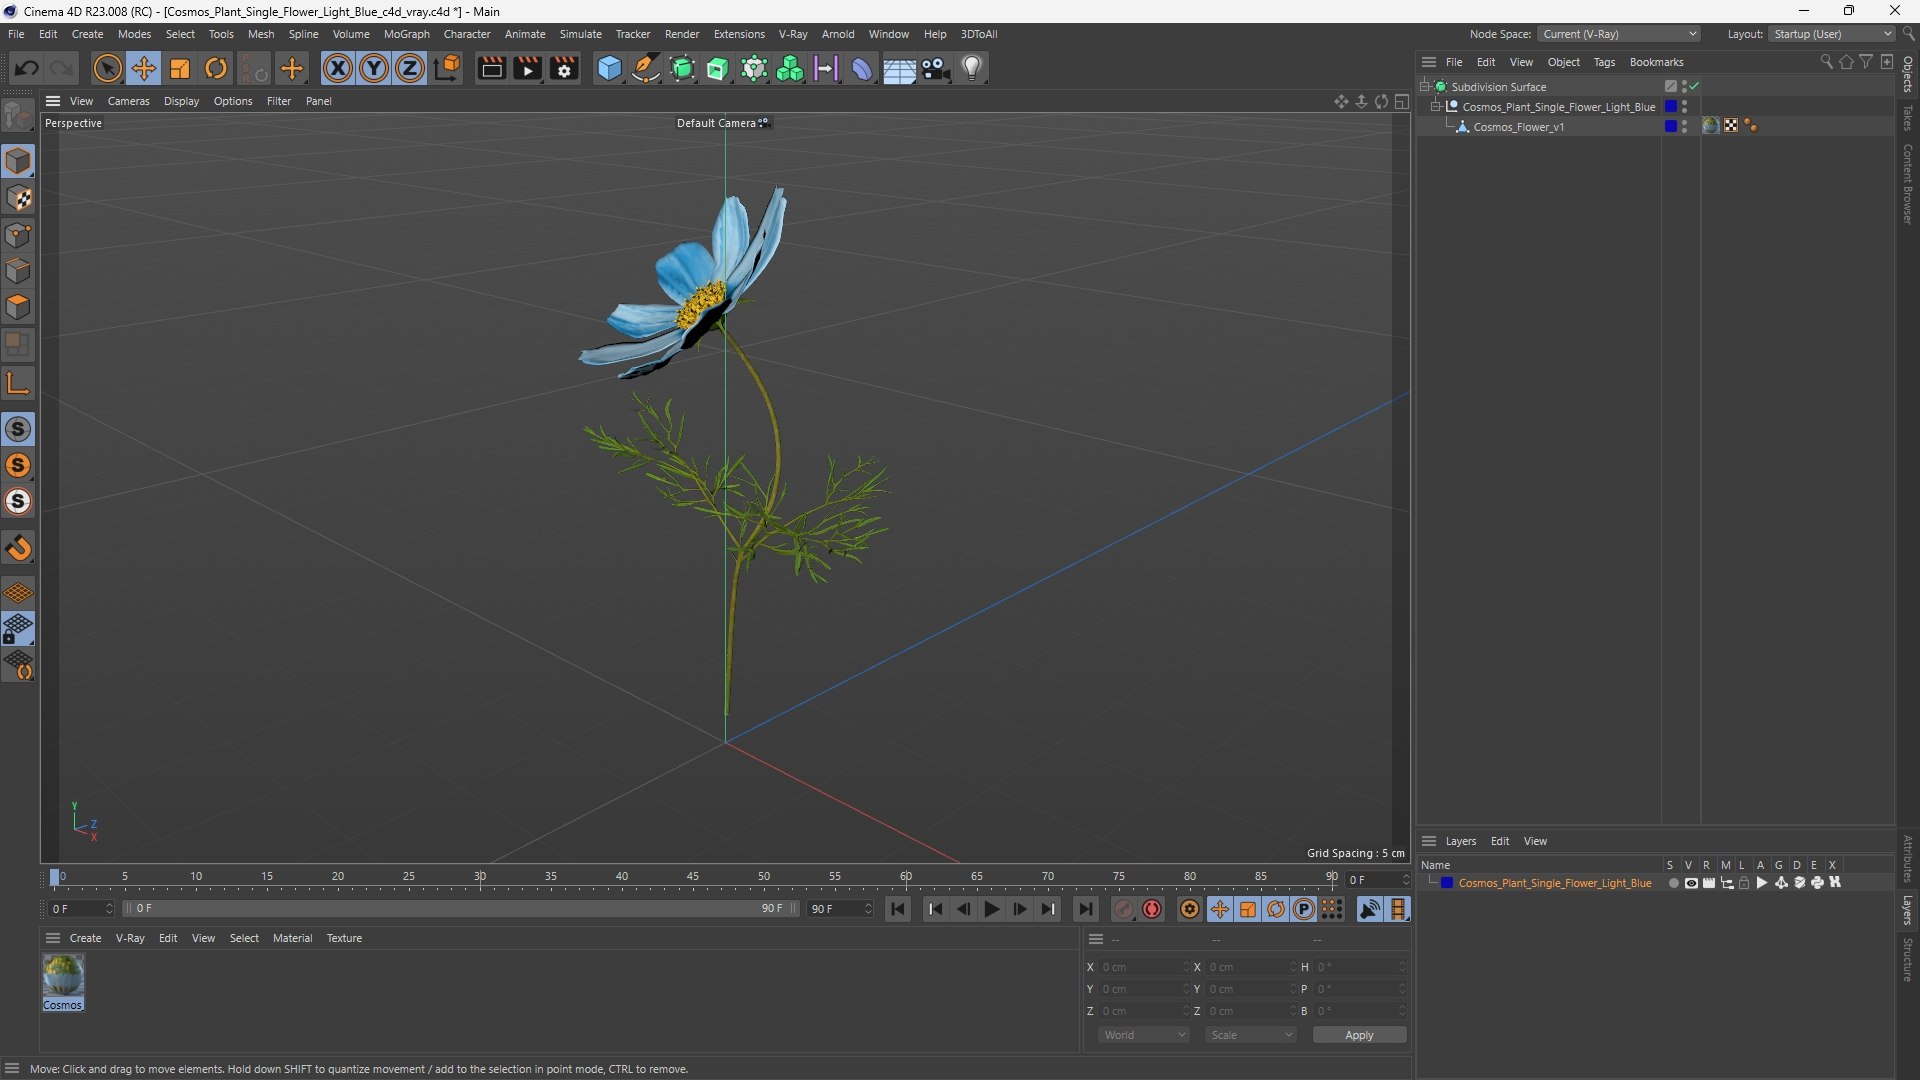The width and height of the screenshot is (1920, 1080).
Task: Click Render View clapperboard icon
Action: (x=491, y=68)
